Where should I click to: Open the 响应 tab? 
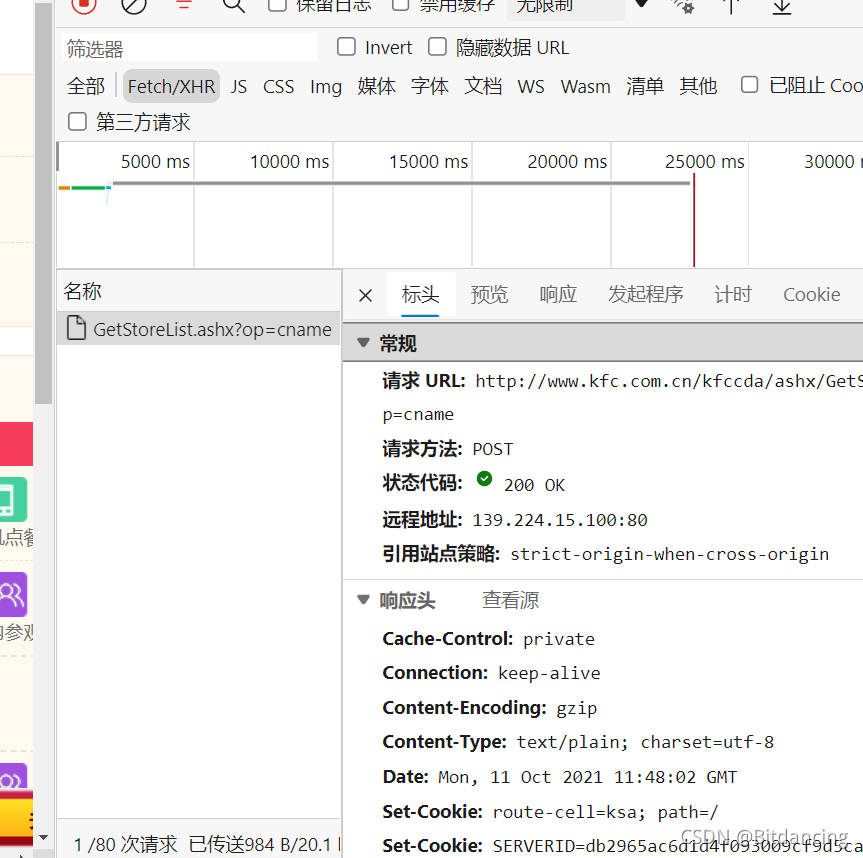pos(558,294)
